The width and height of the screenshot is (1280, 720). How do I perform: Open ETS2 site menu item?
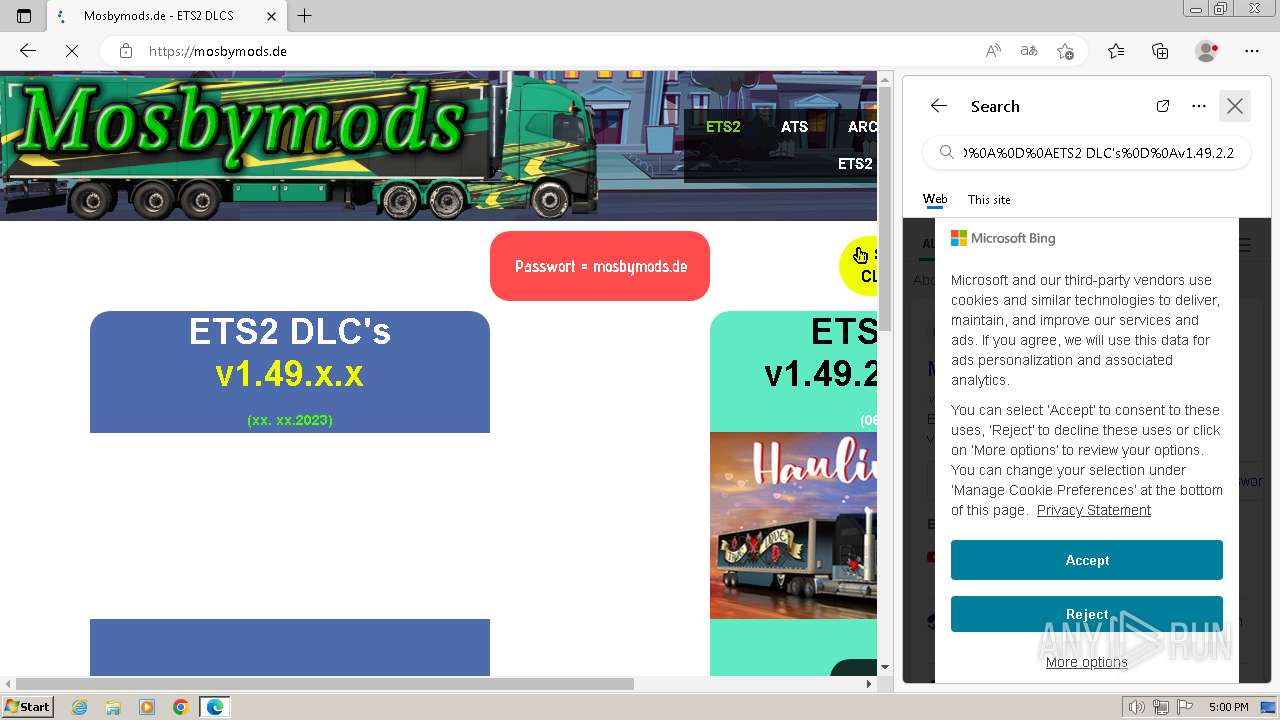click(723, 127)
